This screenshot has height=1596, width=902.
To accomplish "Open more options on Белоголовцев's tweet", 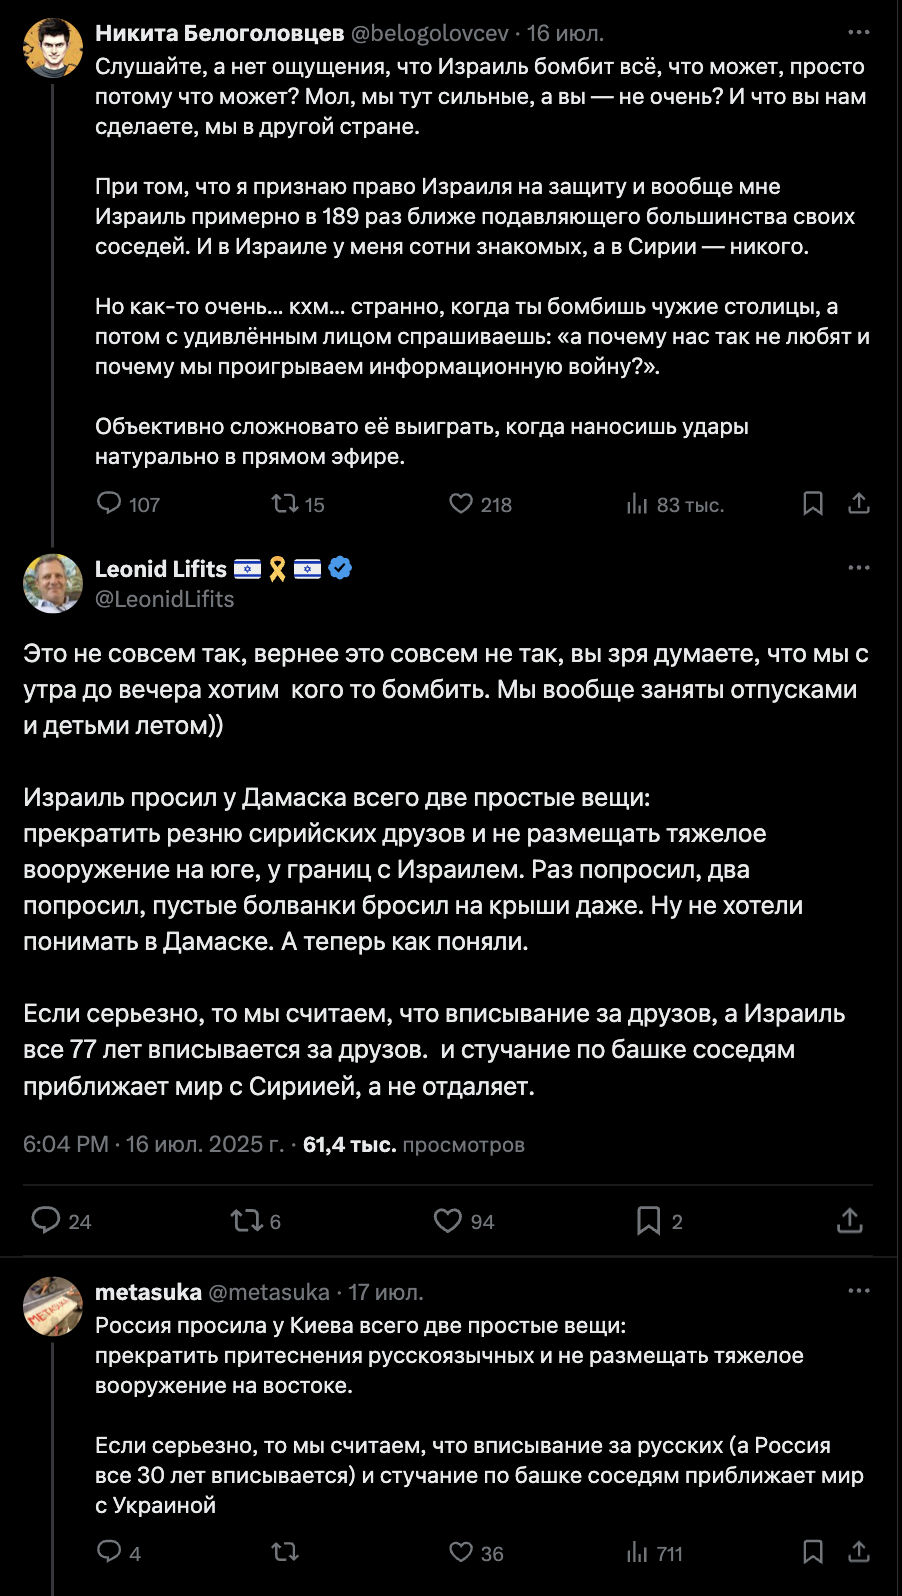I will pos(859,33).
